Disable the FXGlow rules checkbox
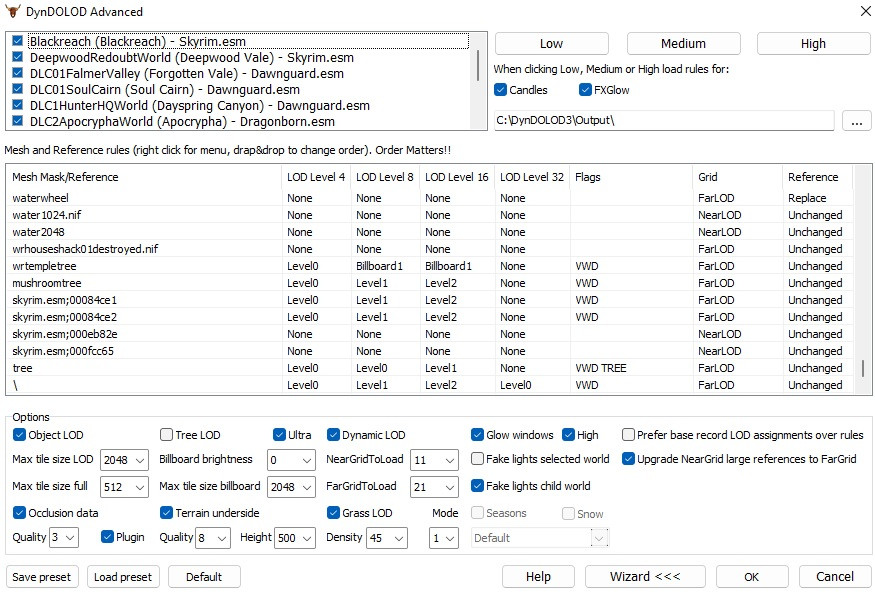 585,90
